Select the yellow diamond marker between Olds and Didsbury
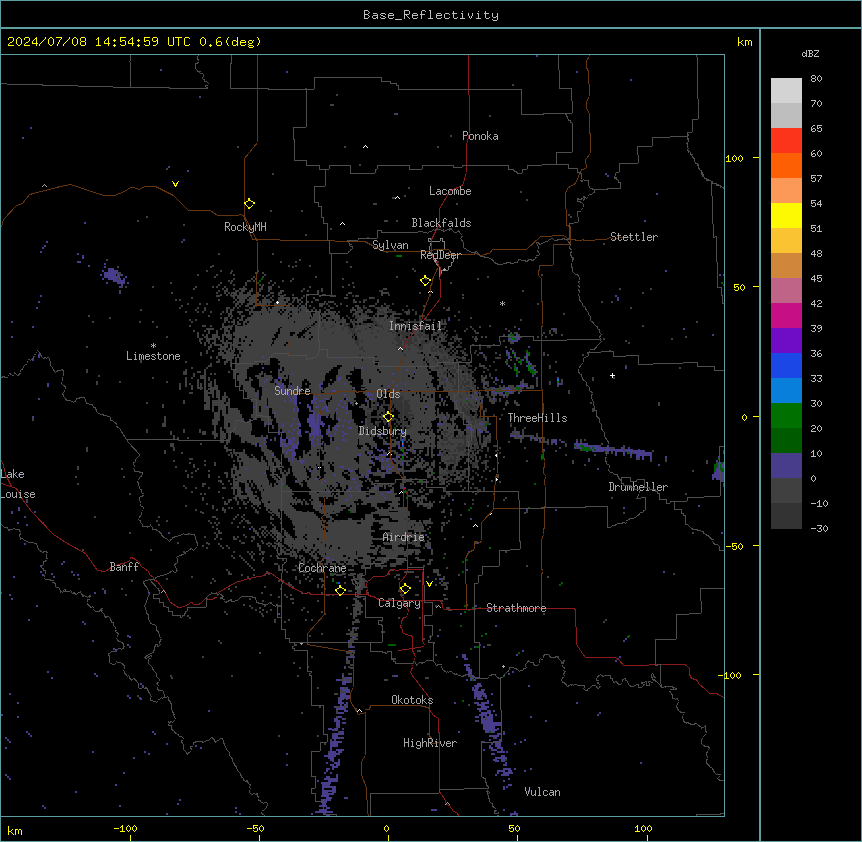The width and height of the screenshot is (862, 842). click(x=388, y=417)
